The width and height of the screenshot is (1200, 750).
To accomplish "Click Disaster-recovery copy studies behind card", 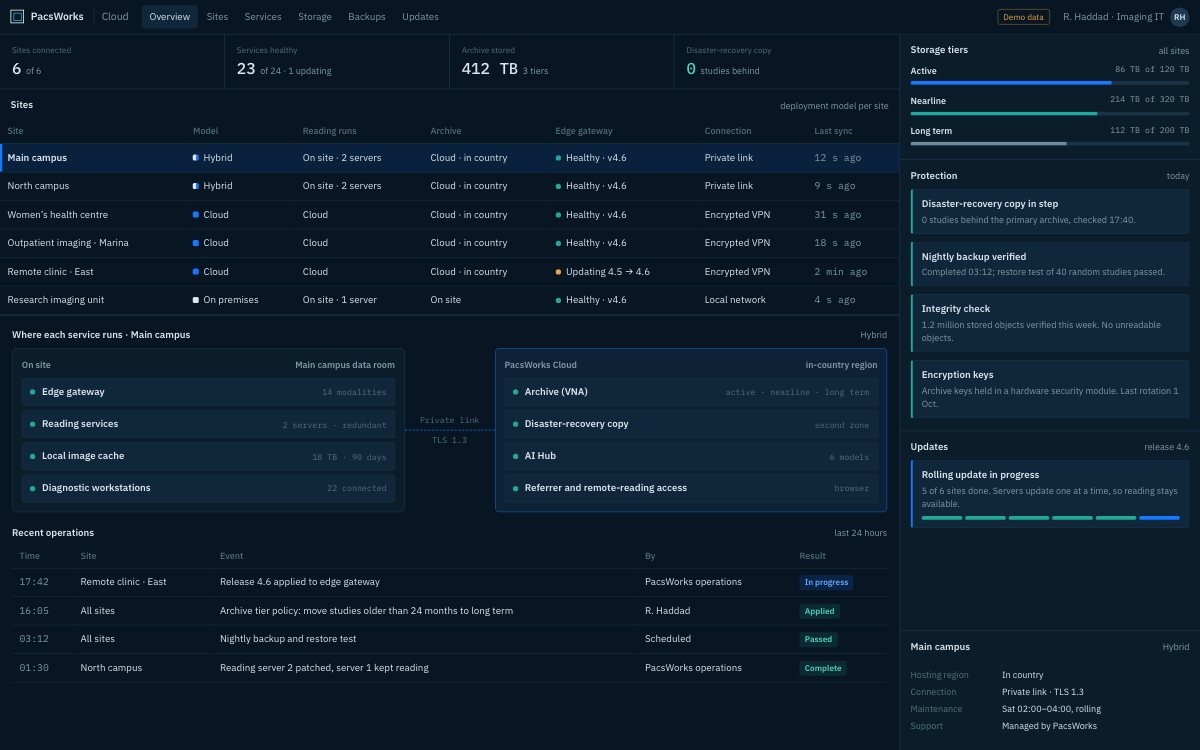I will [x=787, y=62].
